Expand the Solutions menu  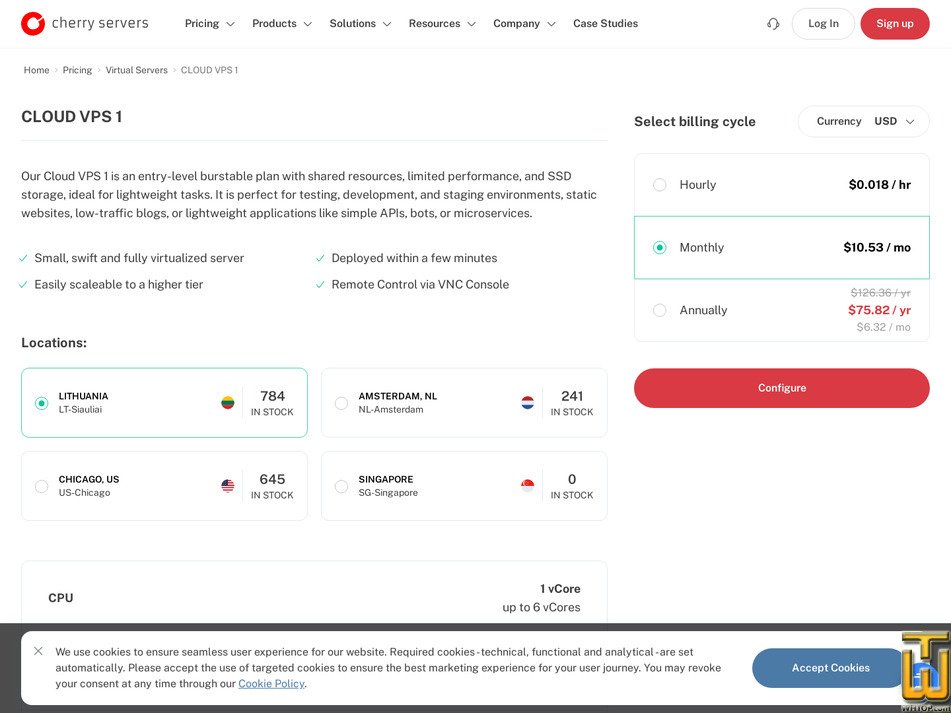coord(360,24)
